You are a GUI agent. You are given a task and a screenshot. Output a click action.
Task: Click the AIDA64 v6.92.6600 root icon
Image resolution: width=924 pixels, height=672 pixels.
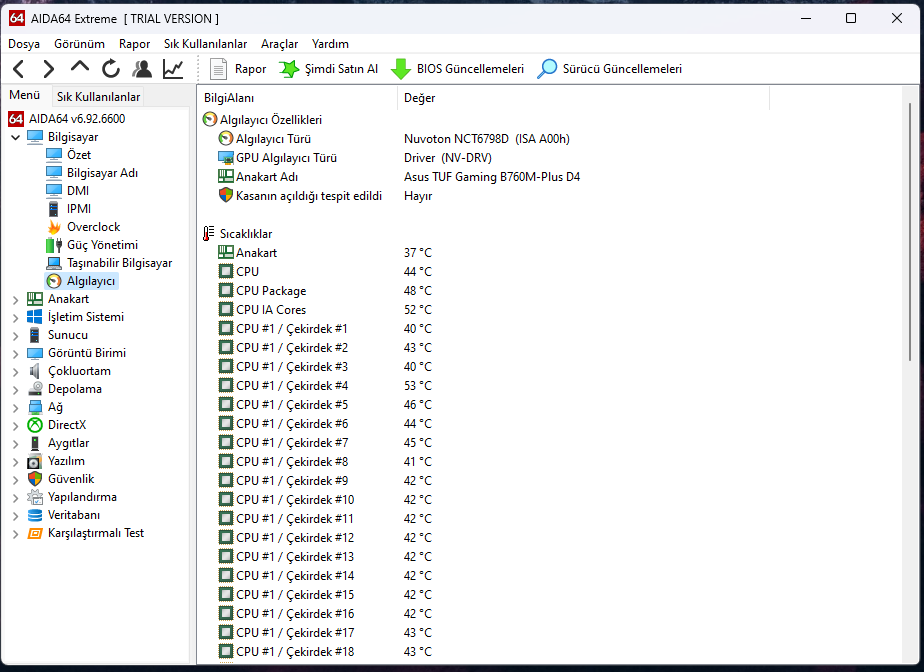pyautogui.click(x=16, y=119)
